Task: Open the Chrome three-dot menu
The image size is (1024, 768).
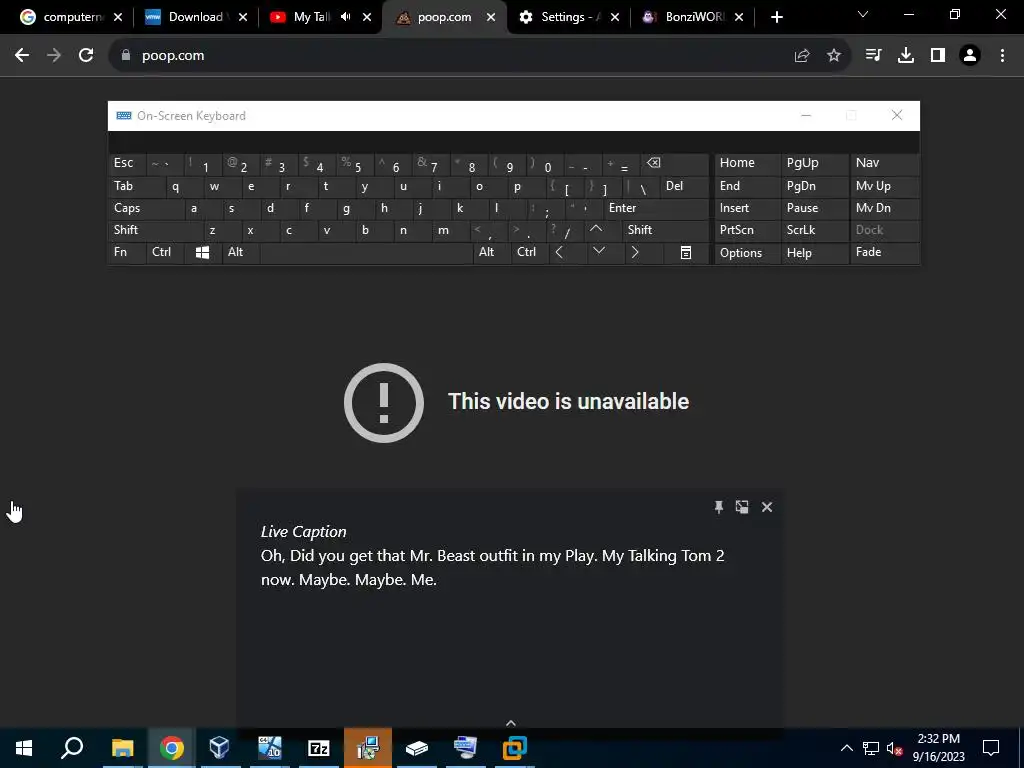Action: [1002, 56]
